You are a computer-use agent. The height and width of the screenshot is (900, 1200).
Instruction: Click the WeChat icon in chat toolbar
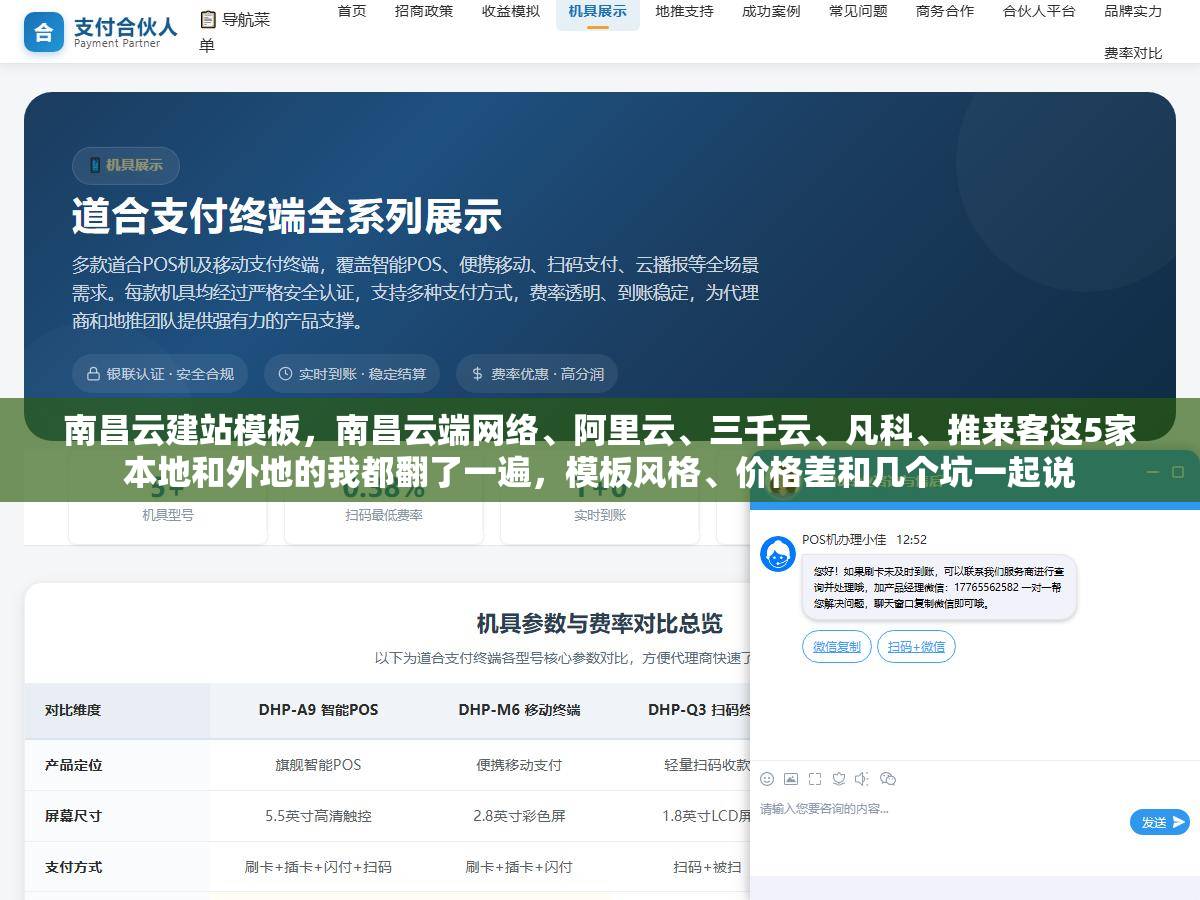(888, 778)
